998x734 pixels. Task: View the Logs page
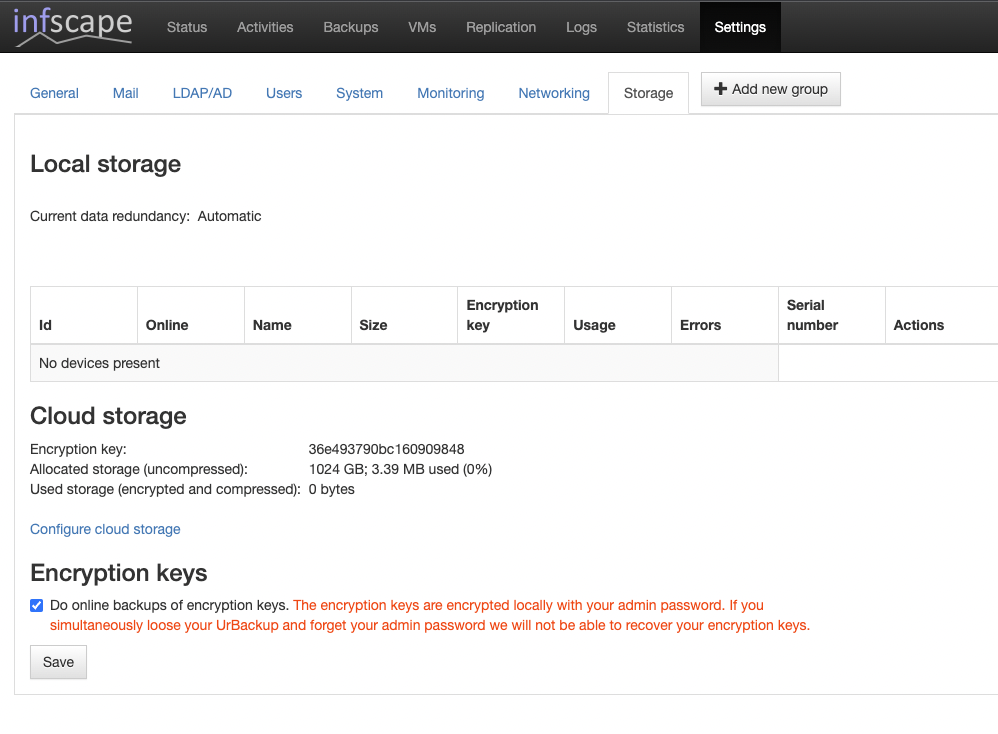[x=581, y=27]
